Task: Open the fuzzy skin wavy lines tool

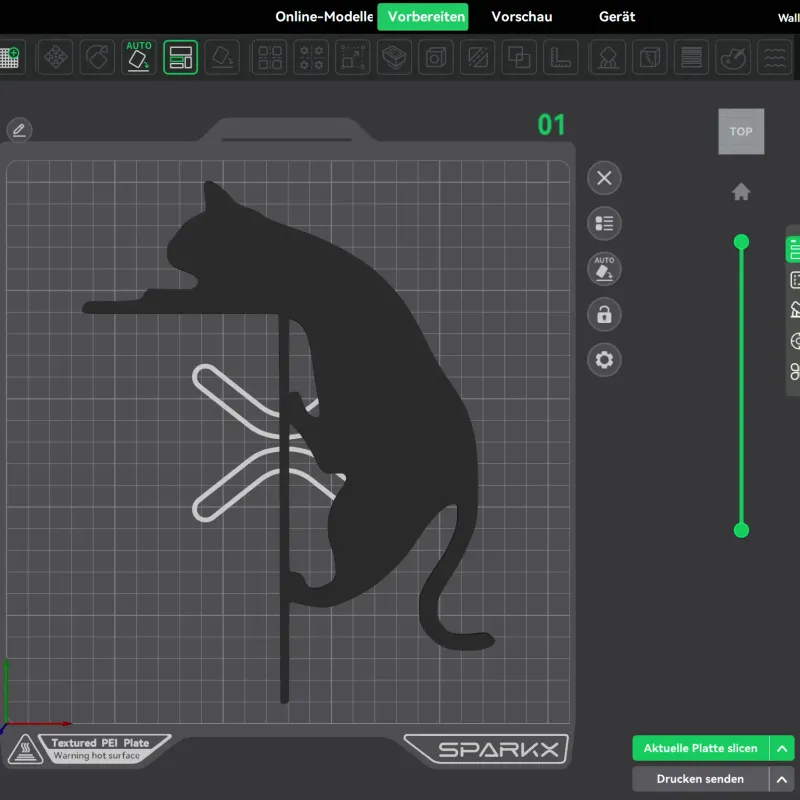Action: (x=774, y=57)
